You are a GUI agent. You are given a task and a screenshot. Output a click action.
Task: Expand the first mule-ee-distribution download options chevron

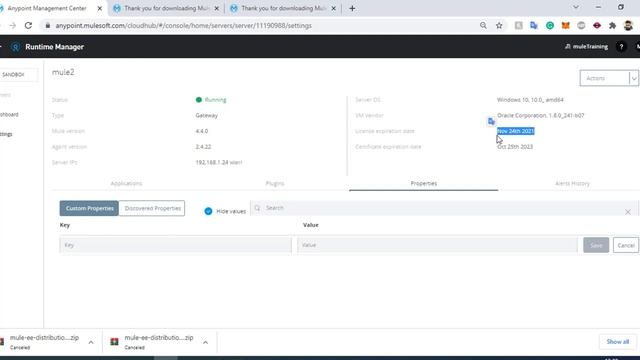91,342
